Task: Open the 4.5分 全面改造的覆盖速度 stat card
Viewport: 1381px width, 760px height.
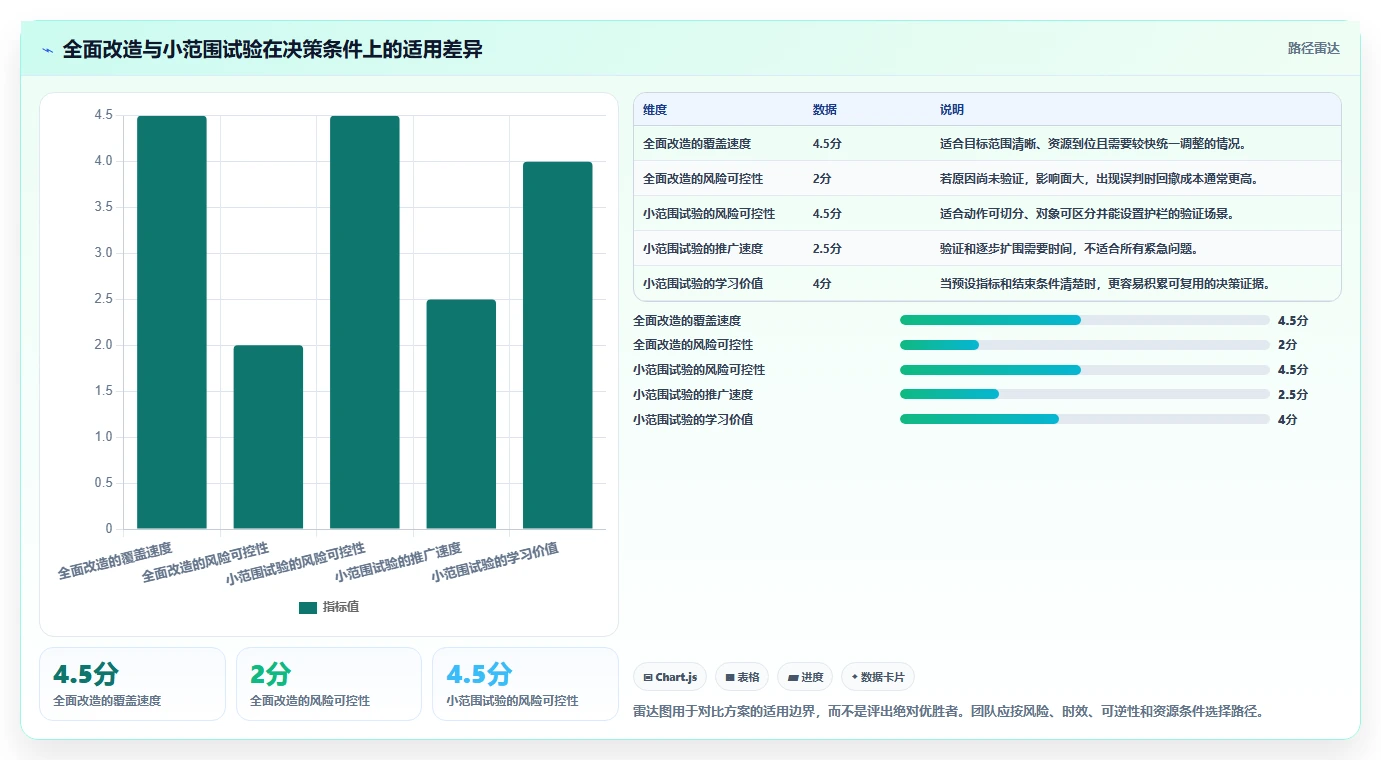Action: 132,684
